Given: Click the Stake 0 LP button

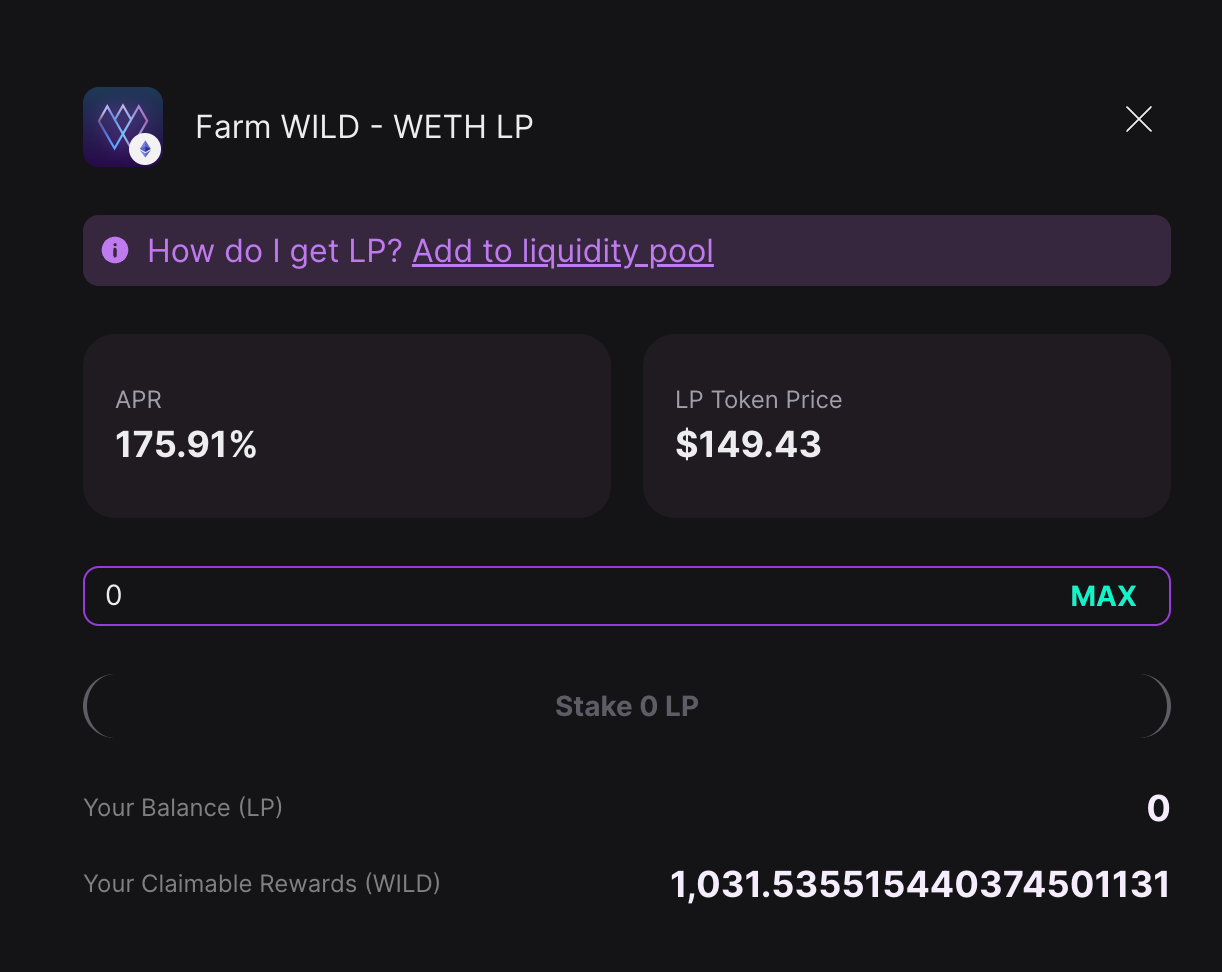Looking at the screenshot, I should (x=627, y=706).
